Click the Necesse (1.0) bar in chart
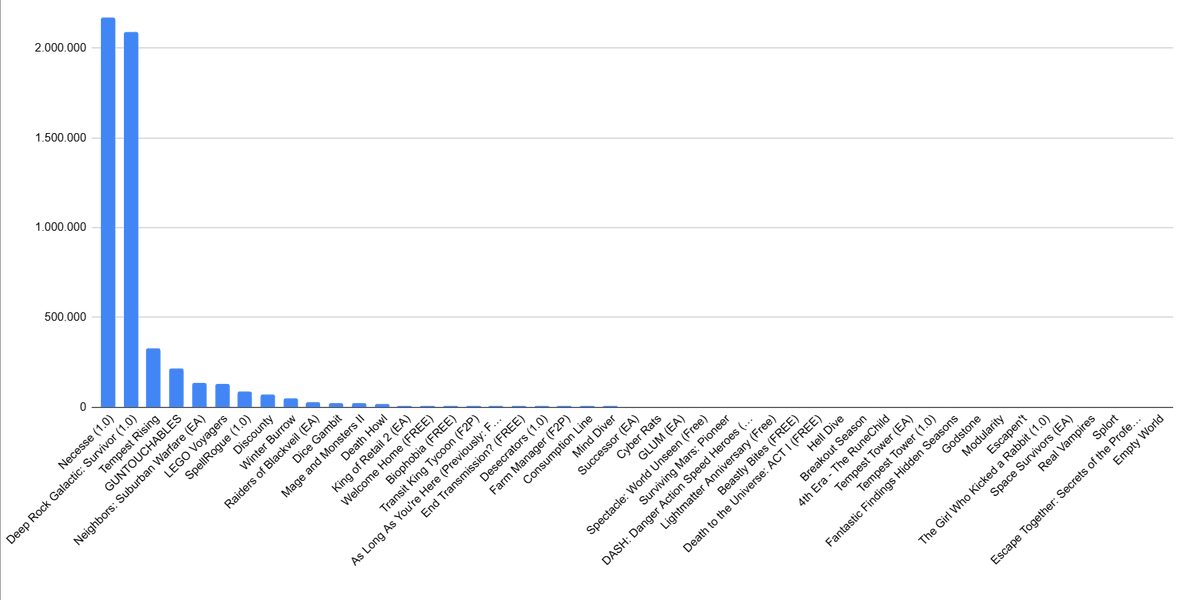The image size is (1200, 600). (x=108, y=212)
